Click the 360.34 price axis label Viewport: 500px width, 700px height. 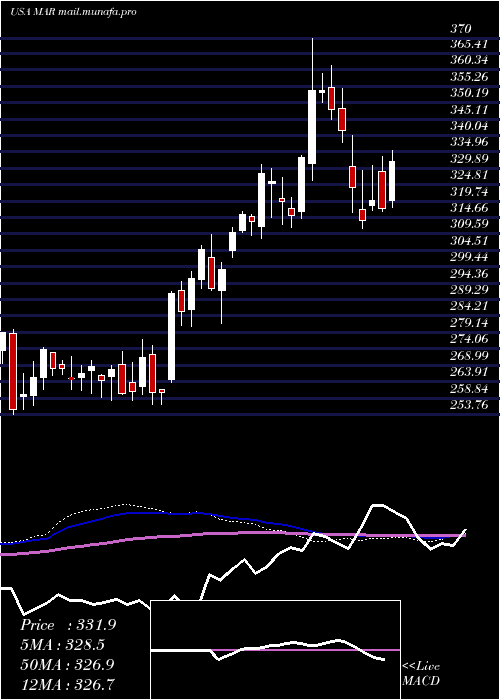point(468,60)
